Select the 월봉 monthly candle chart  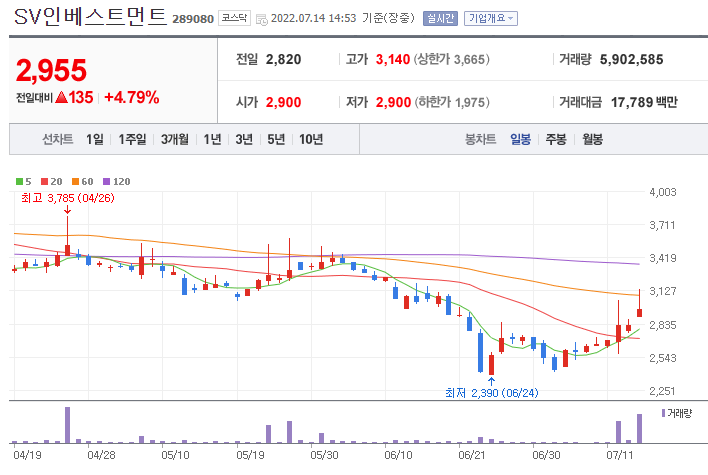click(592, 139)
